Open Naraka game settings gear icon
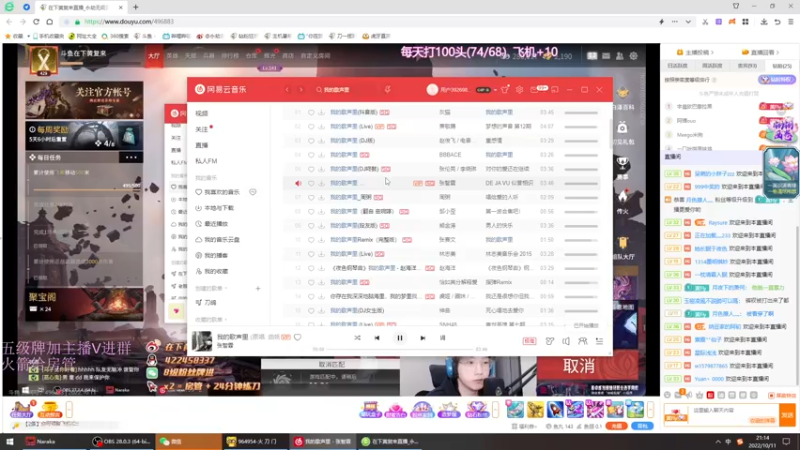The image size is (800, 450). 633,56
